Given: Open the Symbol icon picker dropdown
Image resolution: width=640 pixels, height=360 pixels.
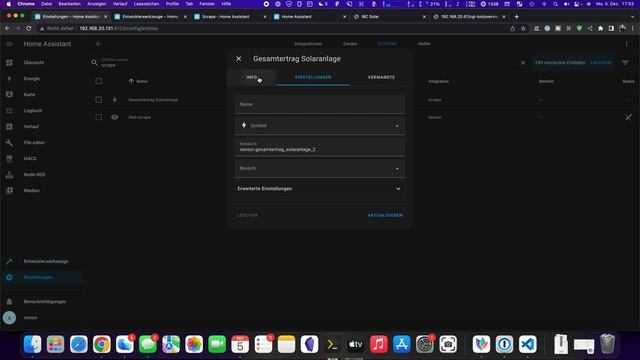Looking at the screenshot, I should point(397,126).
